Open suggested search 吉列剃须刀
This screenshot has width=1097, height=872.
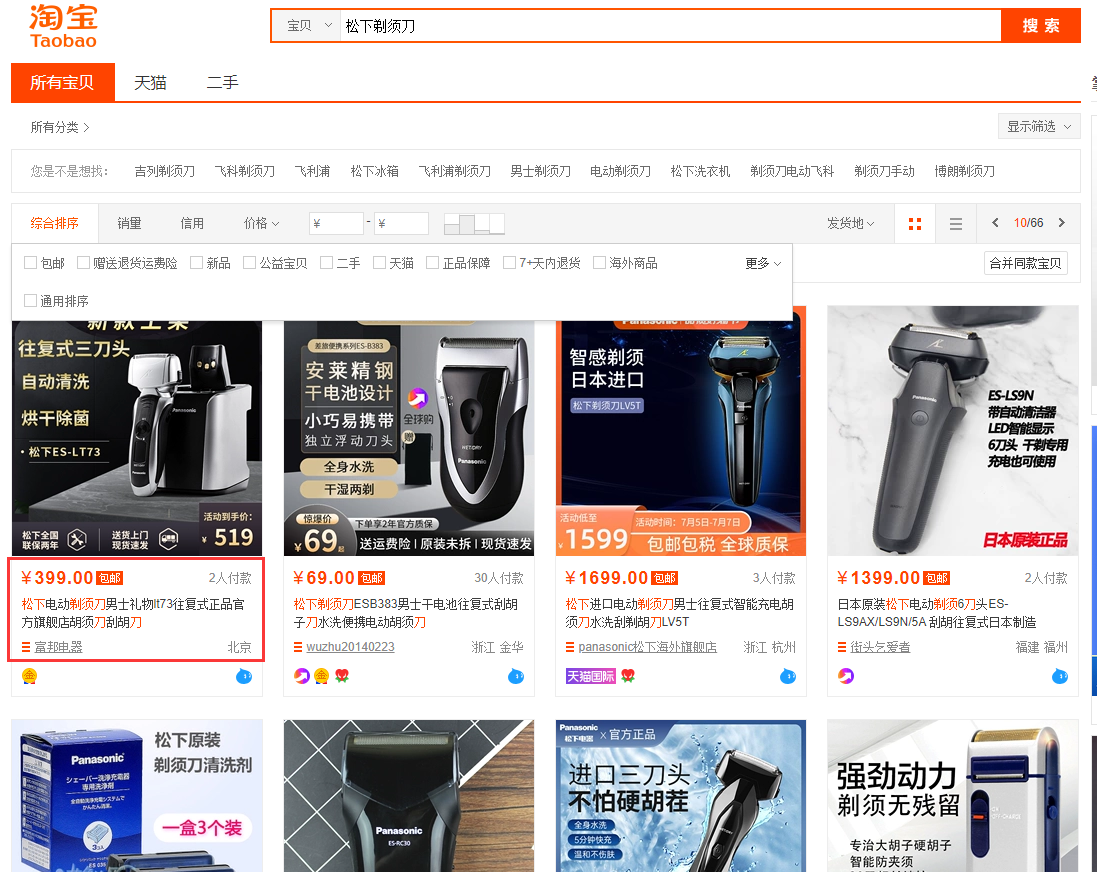(x=164, y=171)
